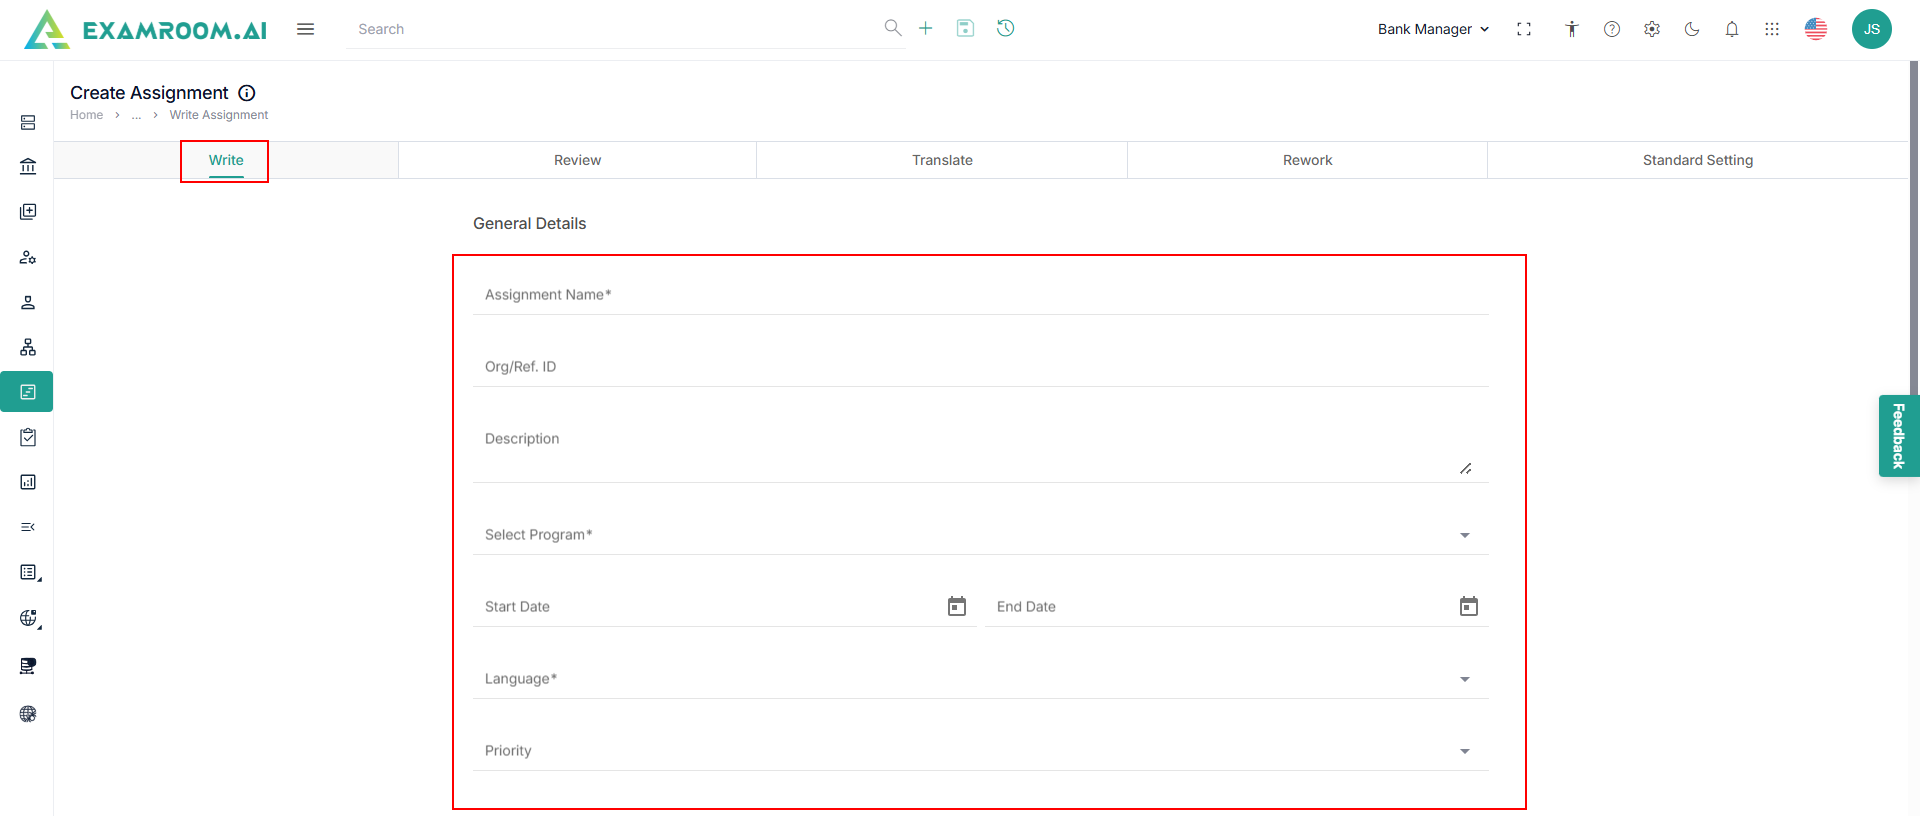Open the Bank Manager role dropdown
The height and width of the screenshot is (816, 1920).
(1433, 29)
